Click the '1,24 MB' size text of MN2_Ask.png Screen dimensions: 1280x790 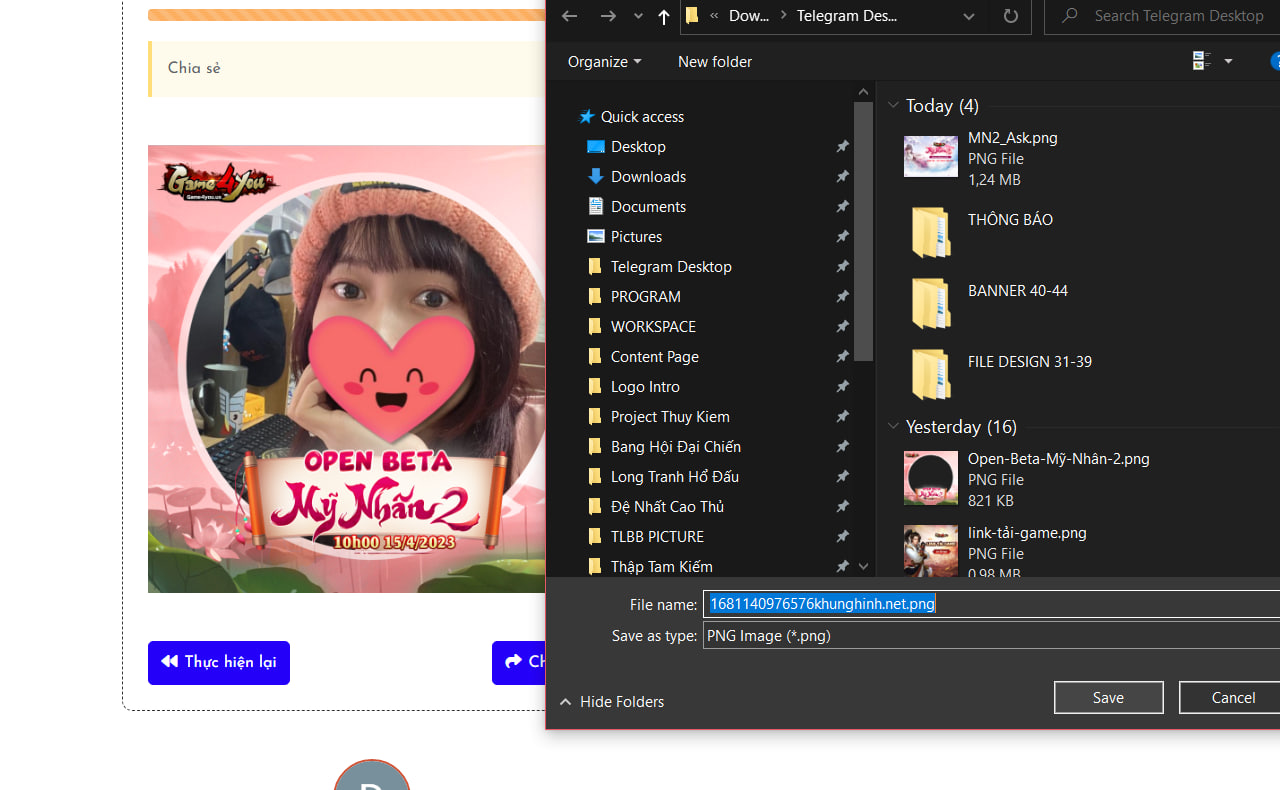pos(994,180)
